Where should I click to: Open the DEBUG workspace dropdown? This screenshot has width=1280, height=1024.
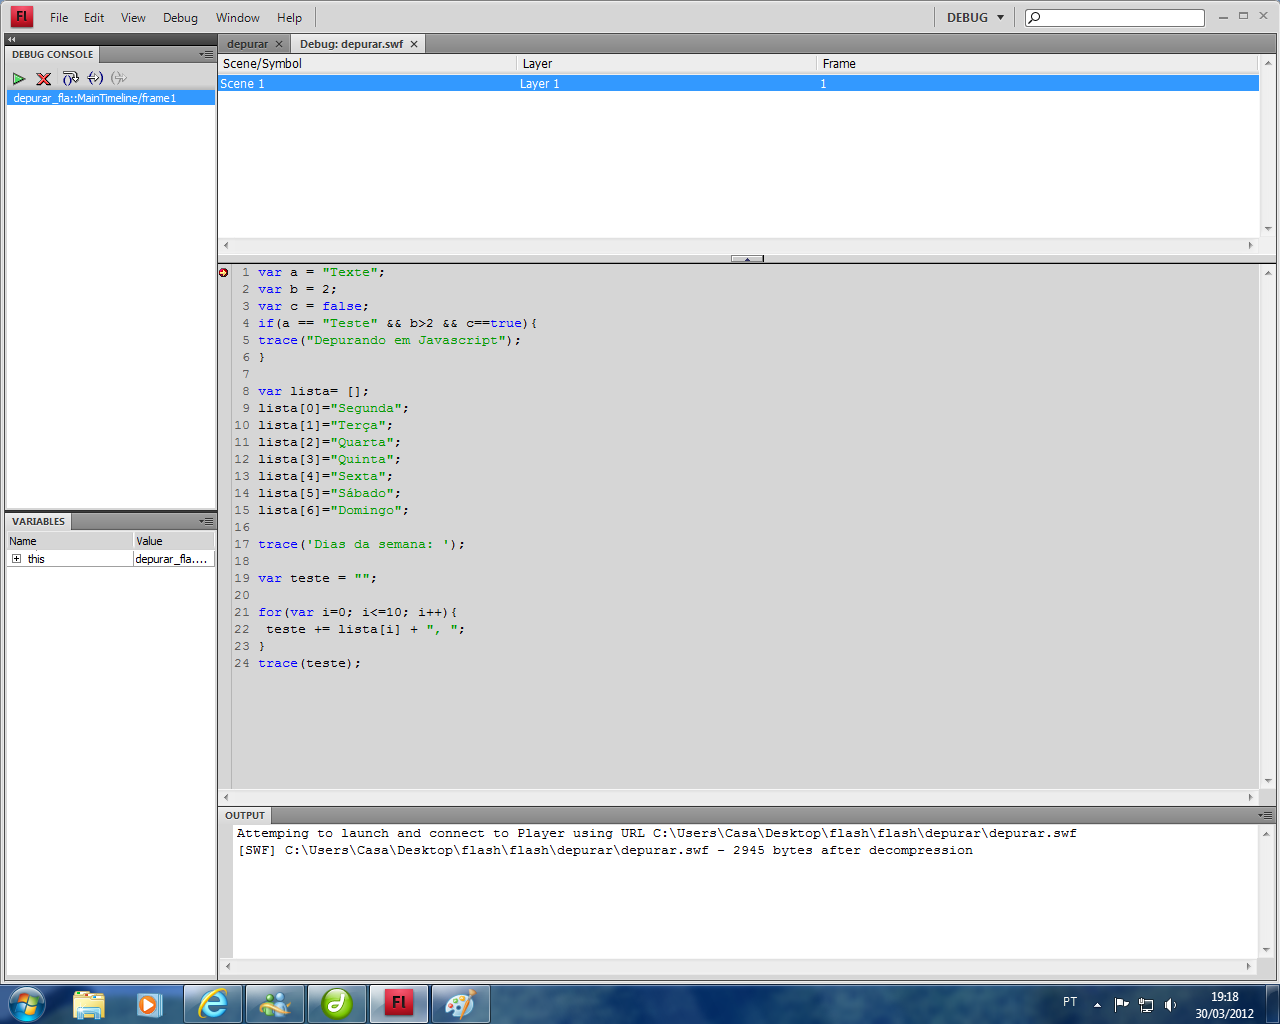tap(975, 17)
